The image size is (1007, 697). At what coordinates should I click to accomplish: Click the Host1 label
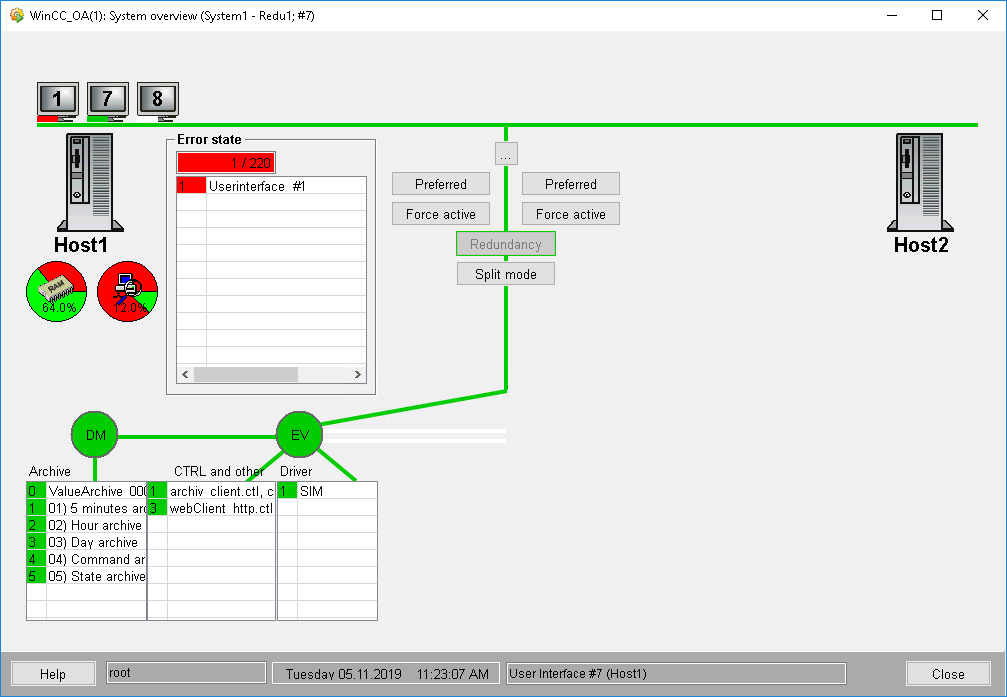click(x=81, y=245)
